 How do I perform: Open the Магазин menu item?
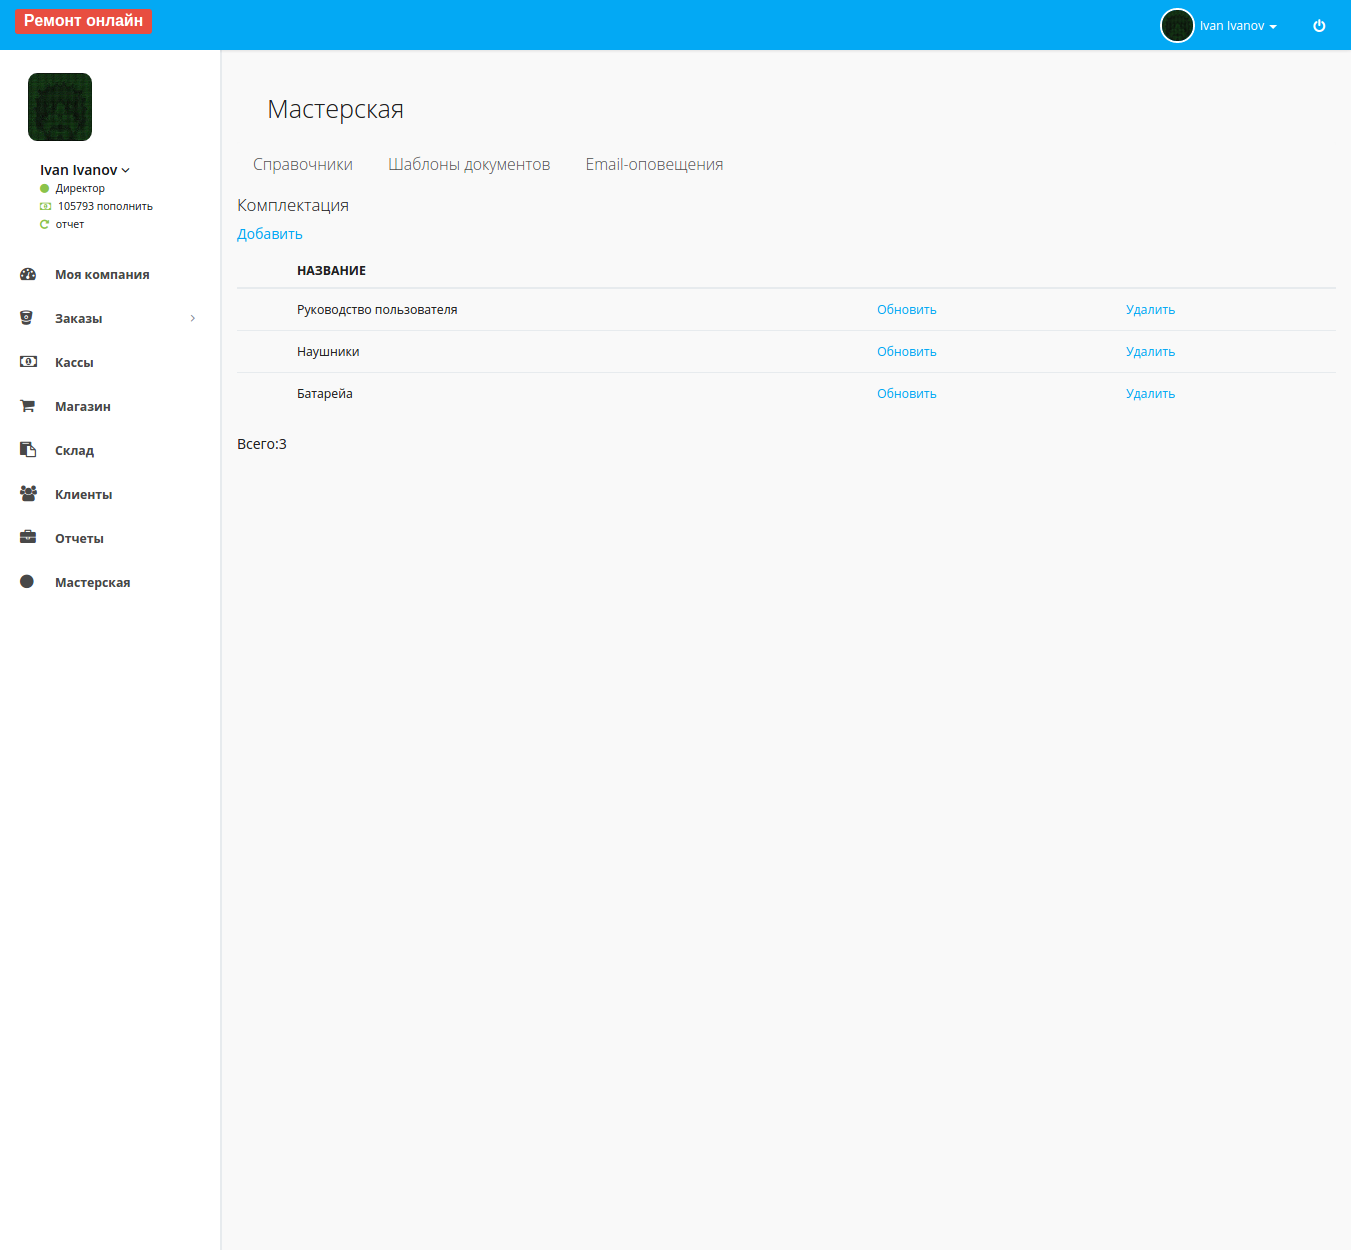click(83, 407)
